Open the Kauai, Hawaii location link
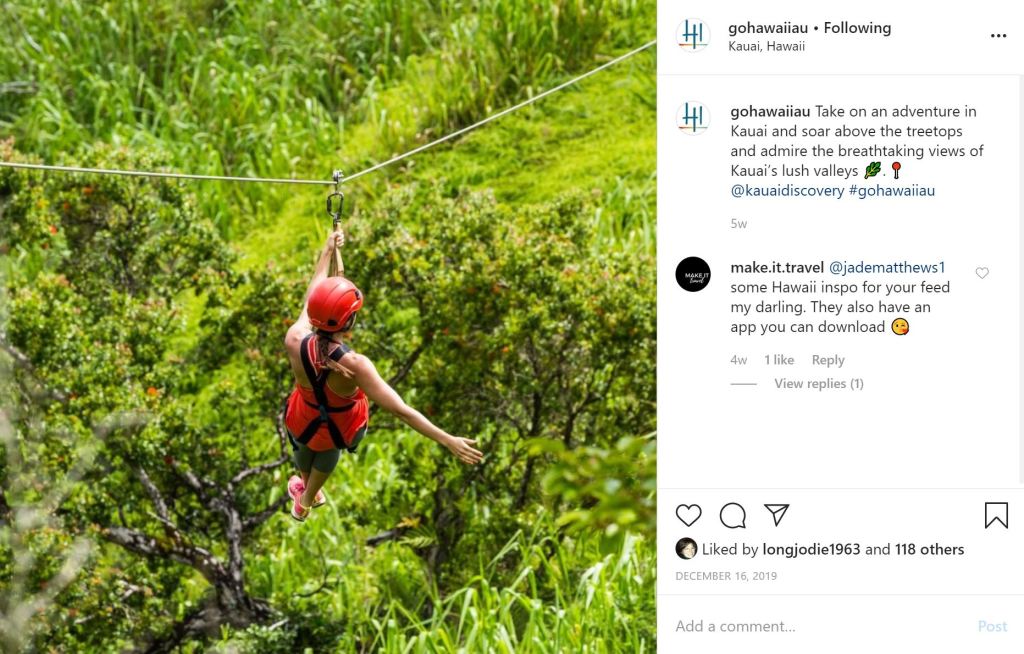Screen dimensions: 1024x654 pos(766,46)
